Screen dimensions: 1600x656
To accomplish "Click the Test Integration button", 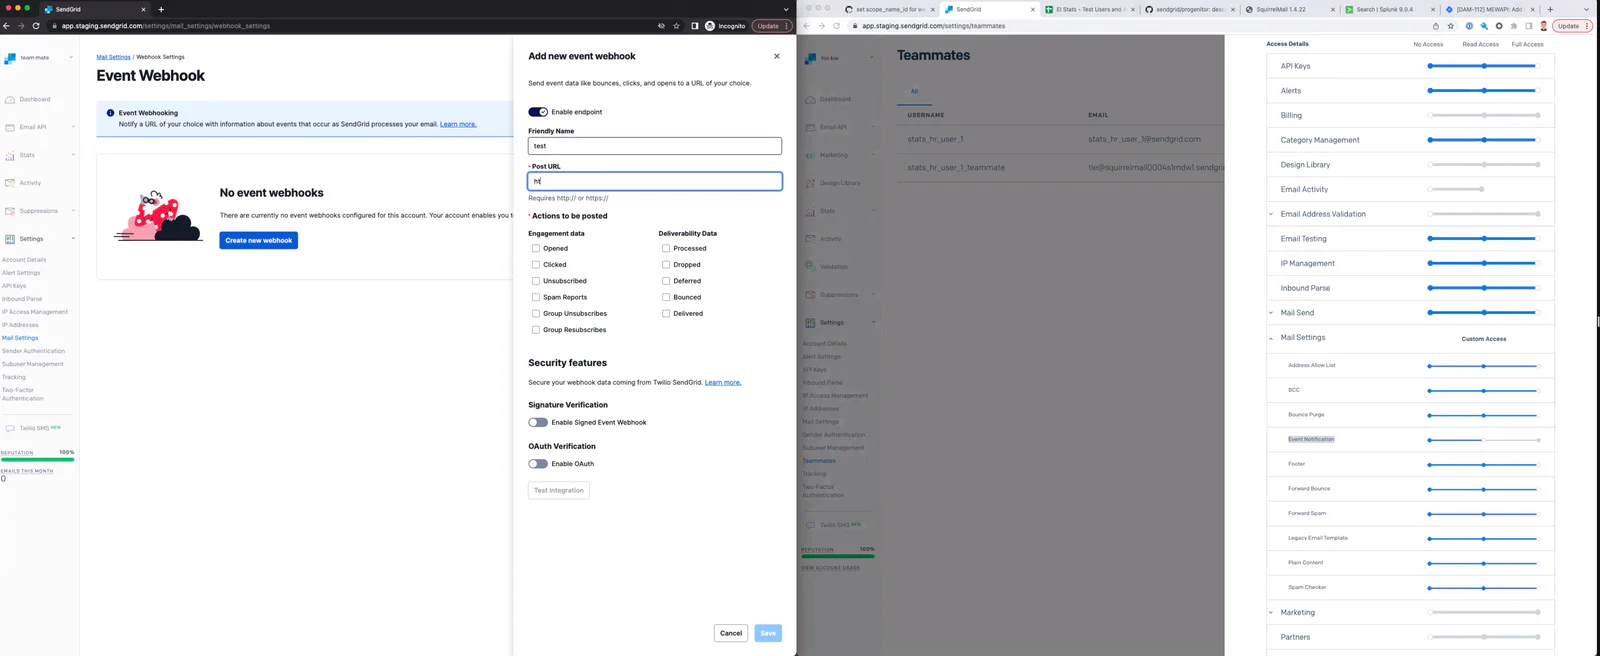I will tap(559, 490).
